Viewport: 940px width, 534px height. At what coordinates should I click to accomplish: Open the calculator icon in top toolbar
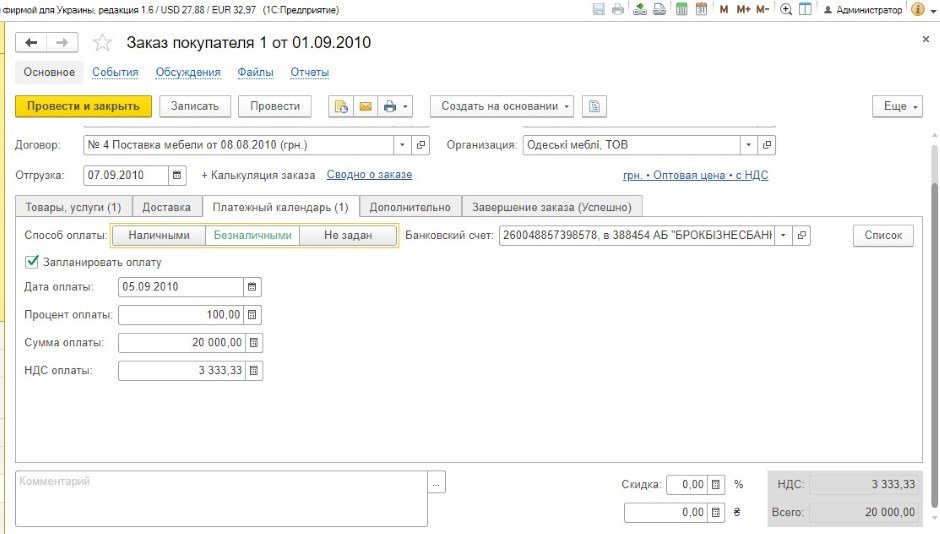click(681, 9)
